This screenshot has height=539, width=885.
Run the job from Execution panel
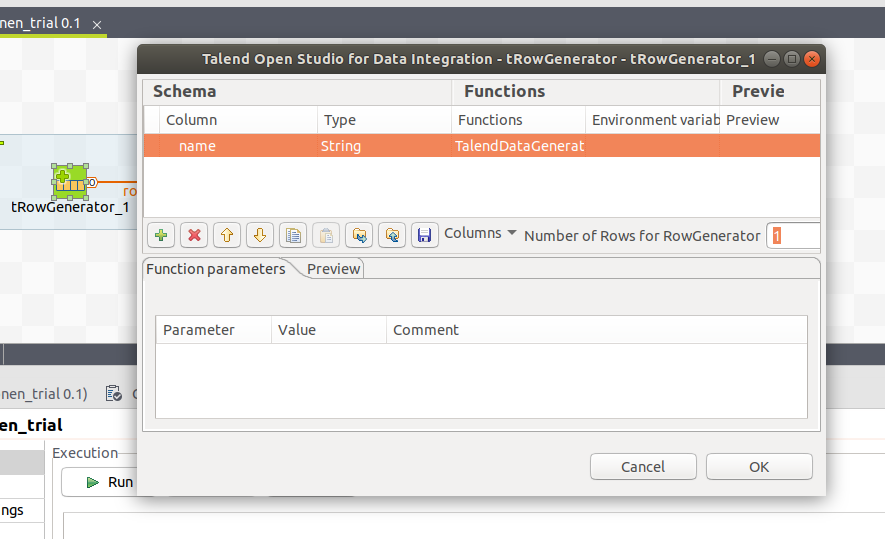pos(110,482)
